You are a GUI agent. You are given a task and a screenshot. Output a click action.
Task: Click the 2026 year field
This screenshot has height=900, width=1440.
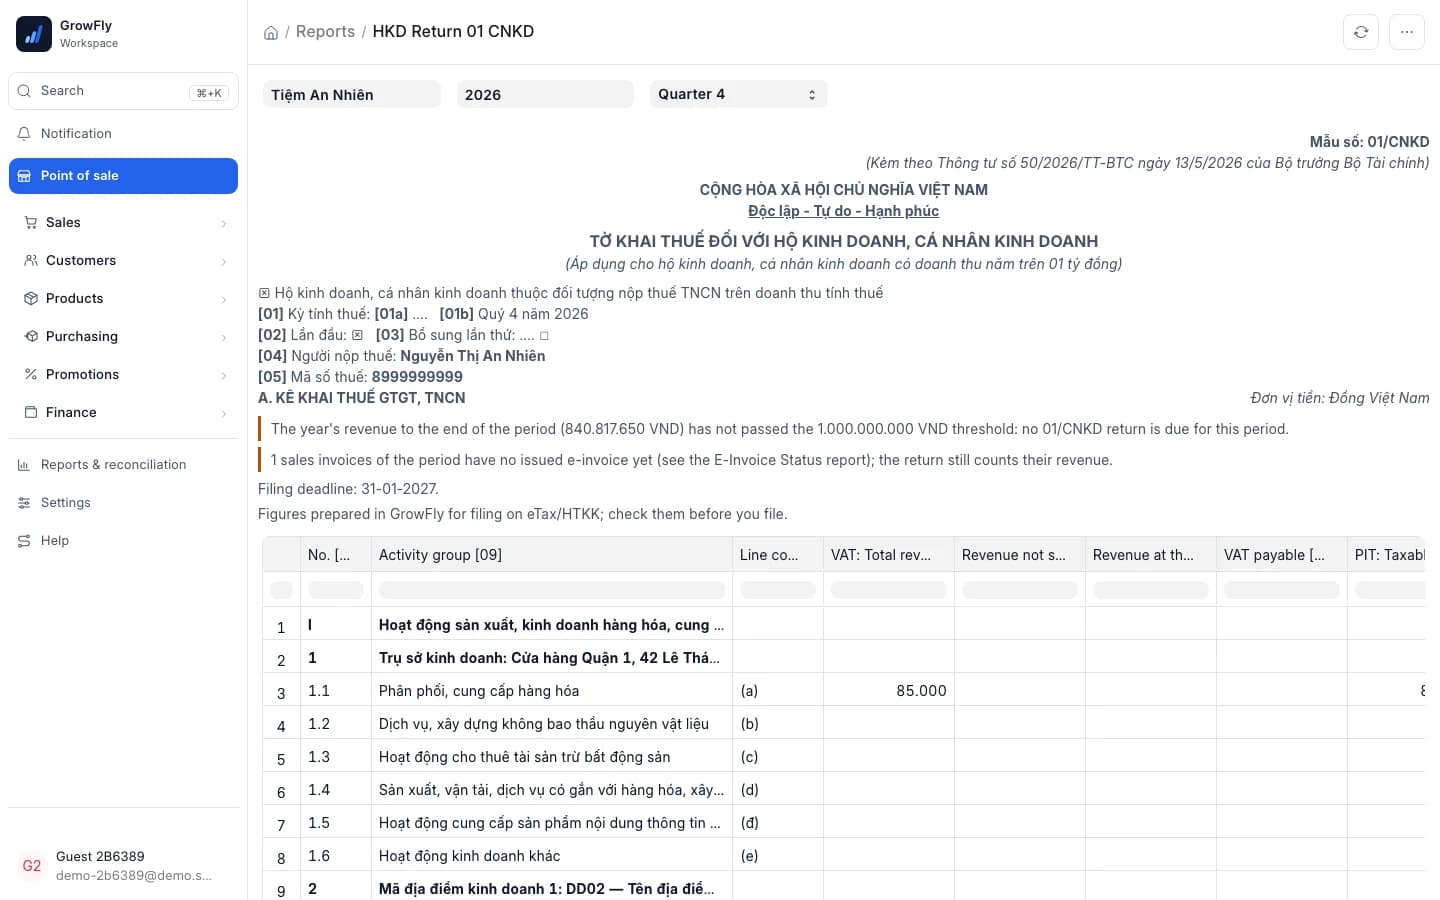[545, 94]
